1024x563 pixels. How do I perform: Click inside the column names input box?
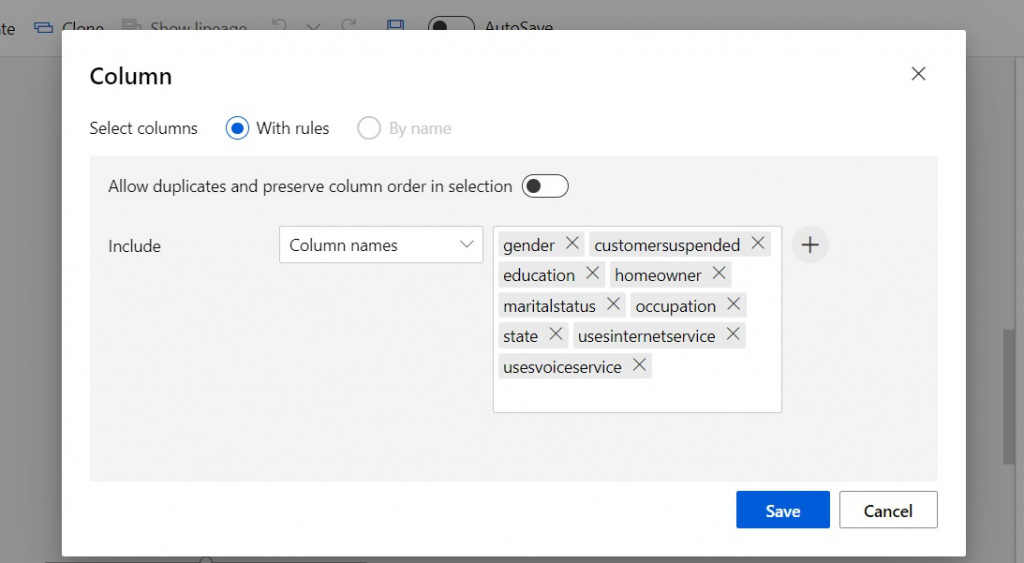[637, 393]
